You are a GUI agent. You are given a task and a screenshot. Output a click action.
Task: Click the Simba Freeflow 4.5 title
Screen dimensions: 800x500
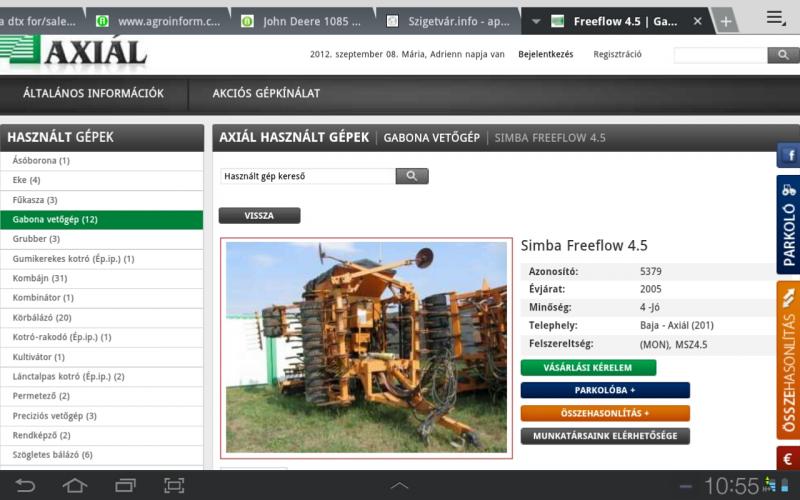click(584, 245)
